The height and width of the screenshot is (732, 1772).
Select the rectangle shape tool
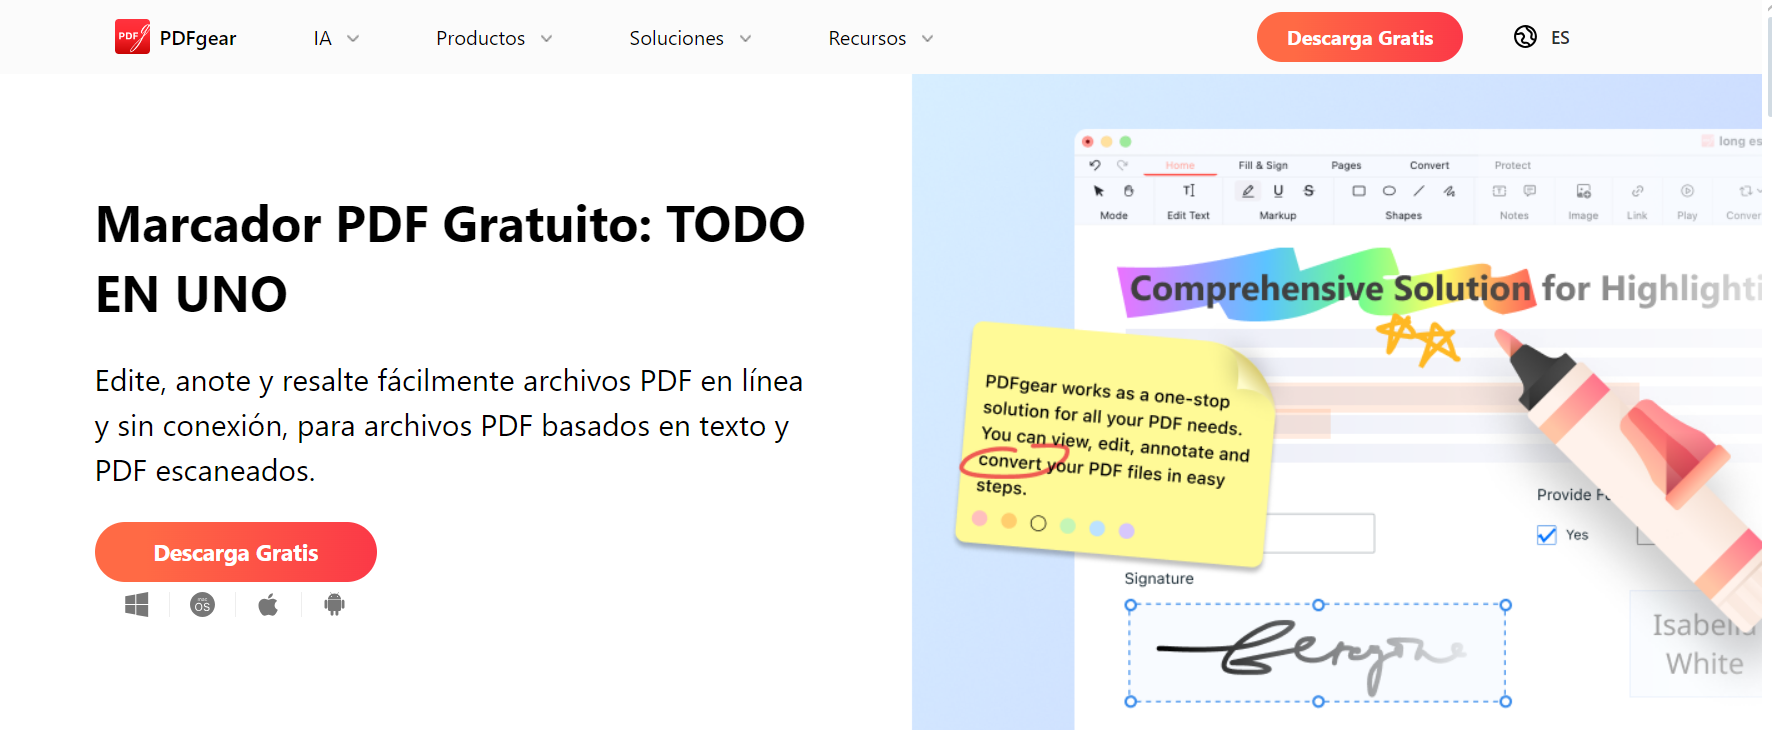(1359, 191)
